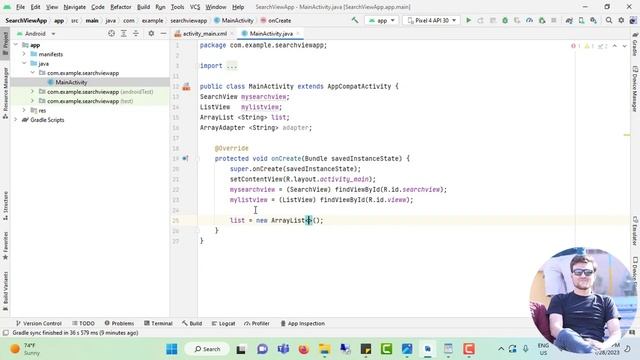This screenshot has height=360, width=640.
Task: Toggle the Build Variants tool window
Action: click(x=5, y=291)
